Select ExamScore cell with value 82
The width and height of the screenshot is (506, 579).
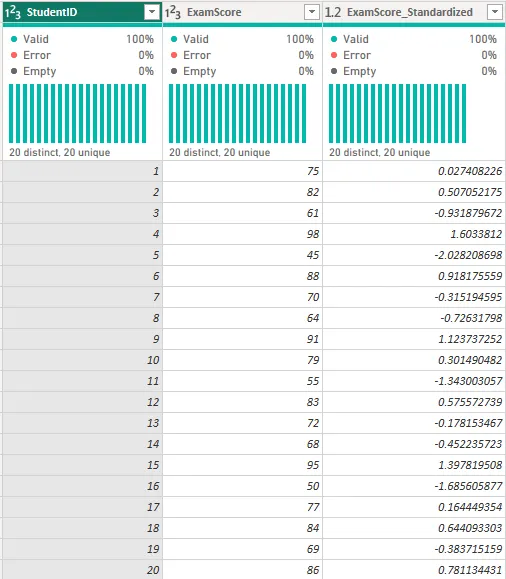[242, 192]
